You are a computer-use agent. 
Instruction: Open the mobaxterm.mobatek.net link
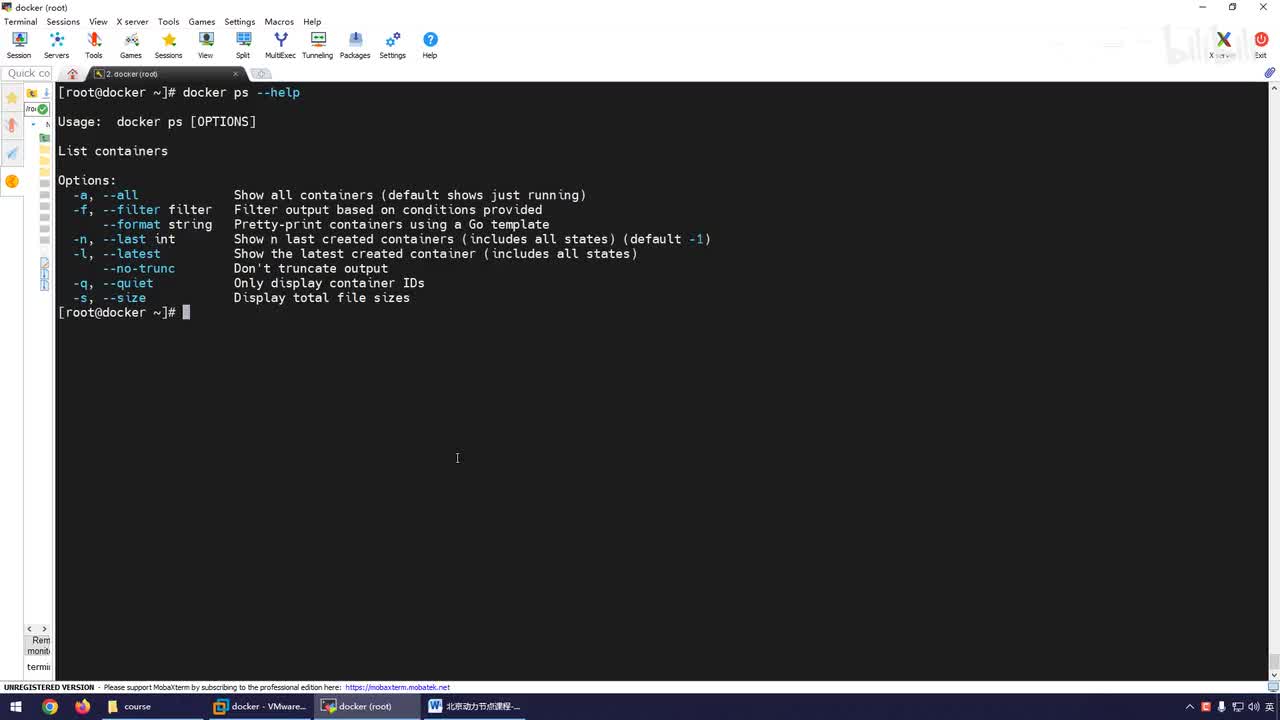(397, 688)
